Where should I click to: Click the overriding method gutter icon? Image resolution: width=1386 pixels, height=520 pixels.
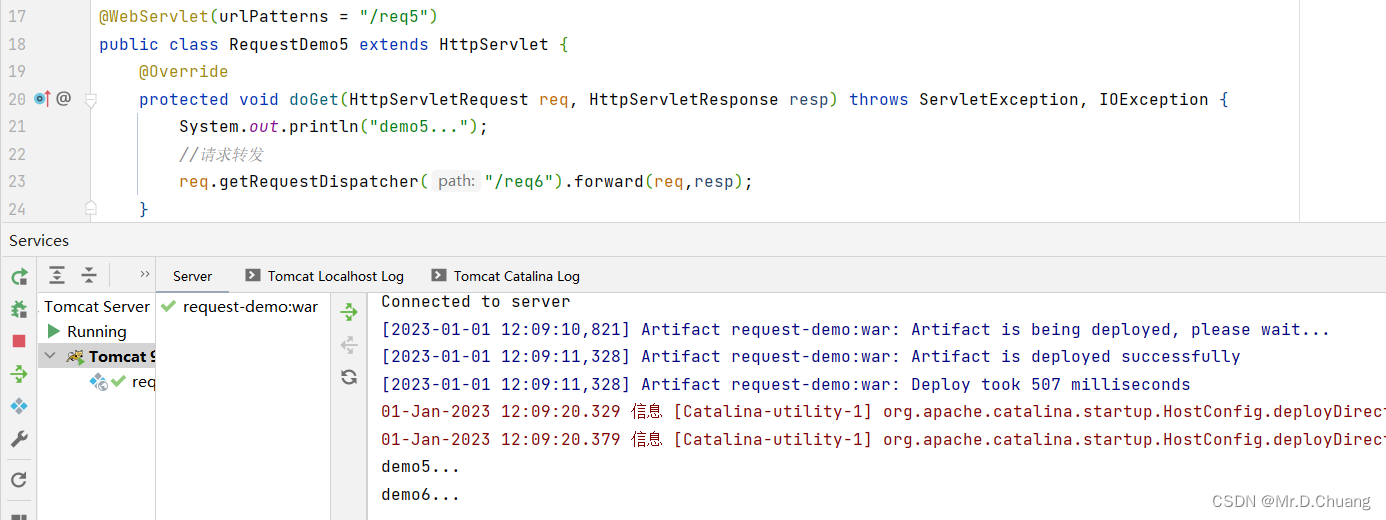(x=42, y=99)
